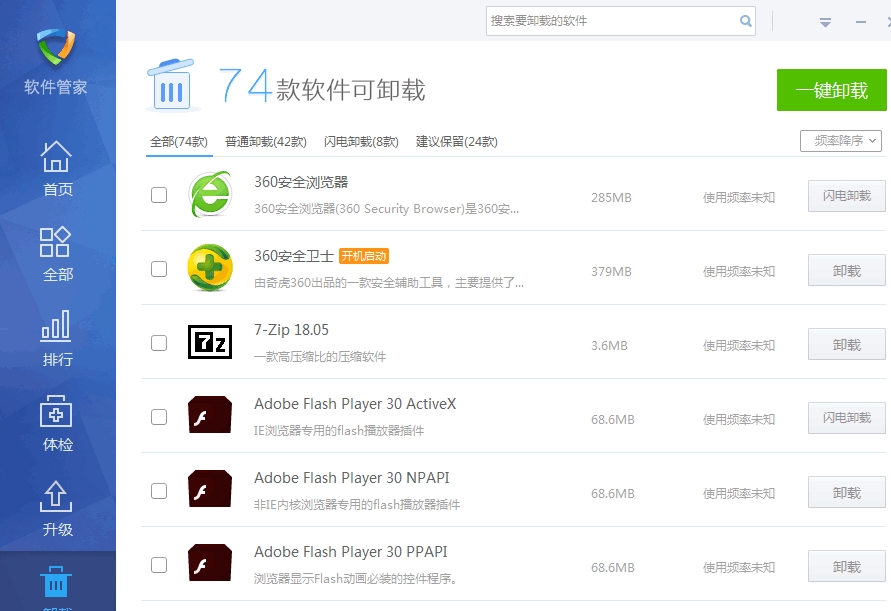Click the search magnifier icon
Screen dimensions: 891x611
[746, 21]
